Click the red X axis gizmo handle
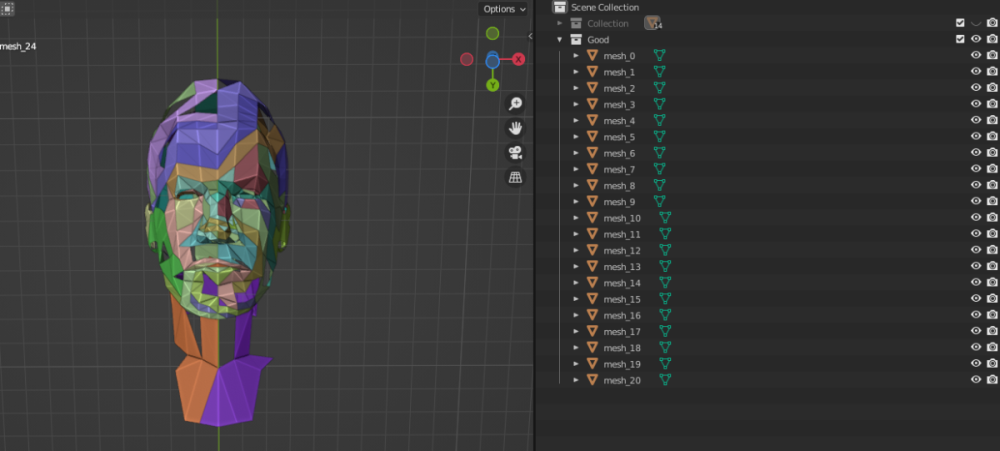Image resolution: width=1000 pixels, height=451 pixels. pos(519,60)
